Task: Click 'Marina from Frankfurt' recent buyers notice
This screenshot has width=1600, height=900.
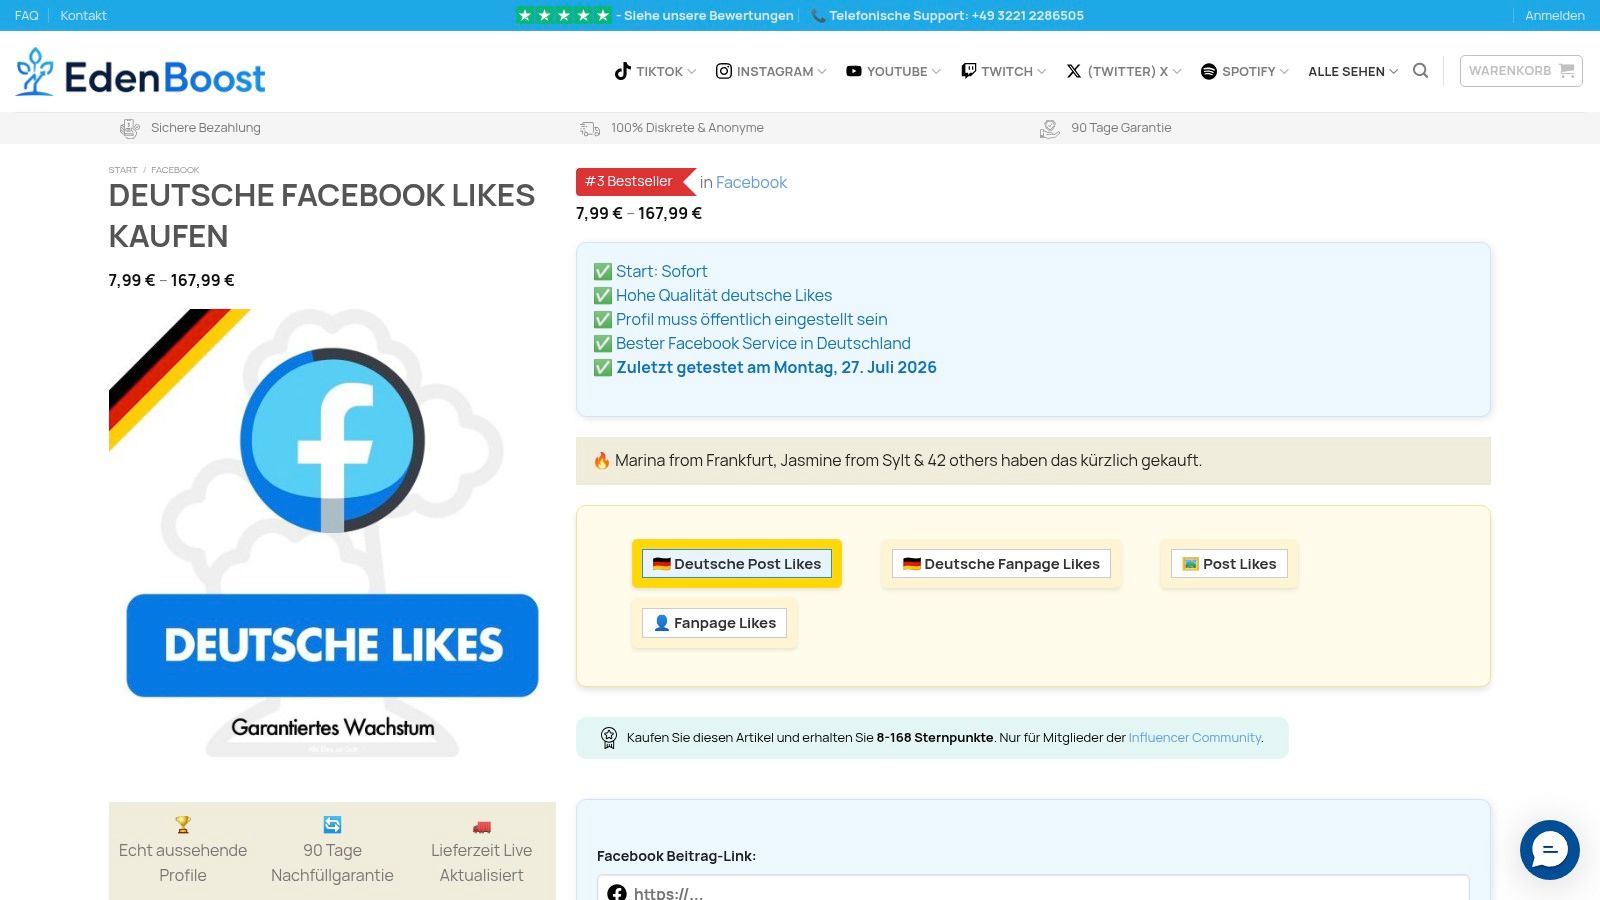Action: click(1033, 461)
